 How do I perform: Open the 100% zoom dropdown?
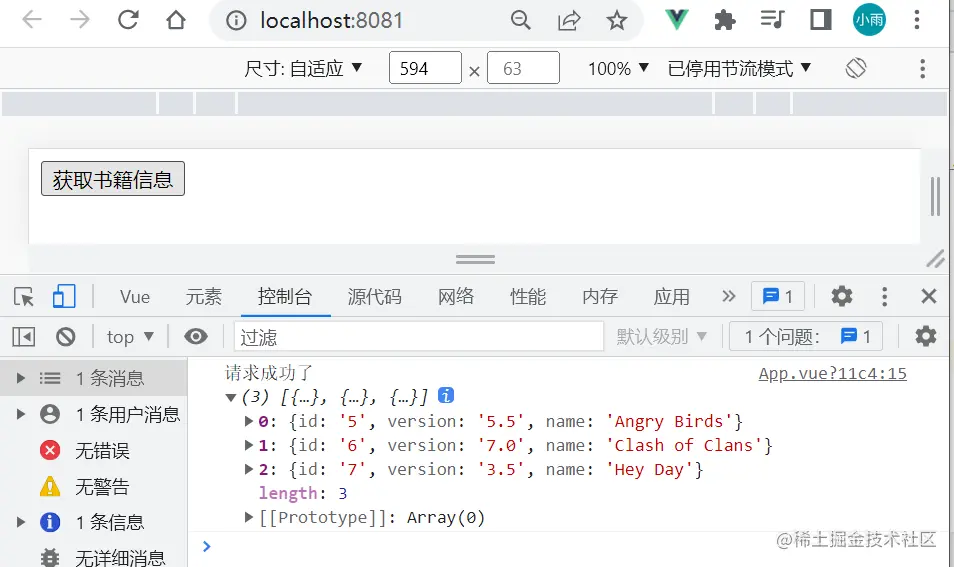pyautogui.click(x=618, y=68)
